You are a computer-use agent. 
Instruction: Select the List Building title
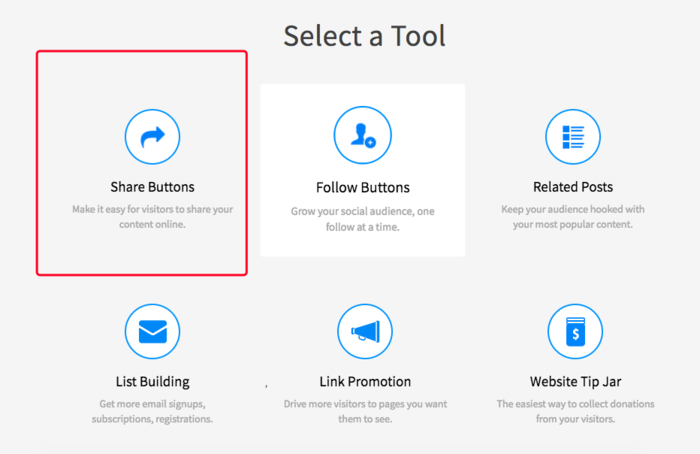(152, 381)
